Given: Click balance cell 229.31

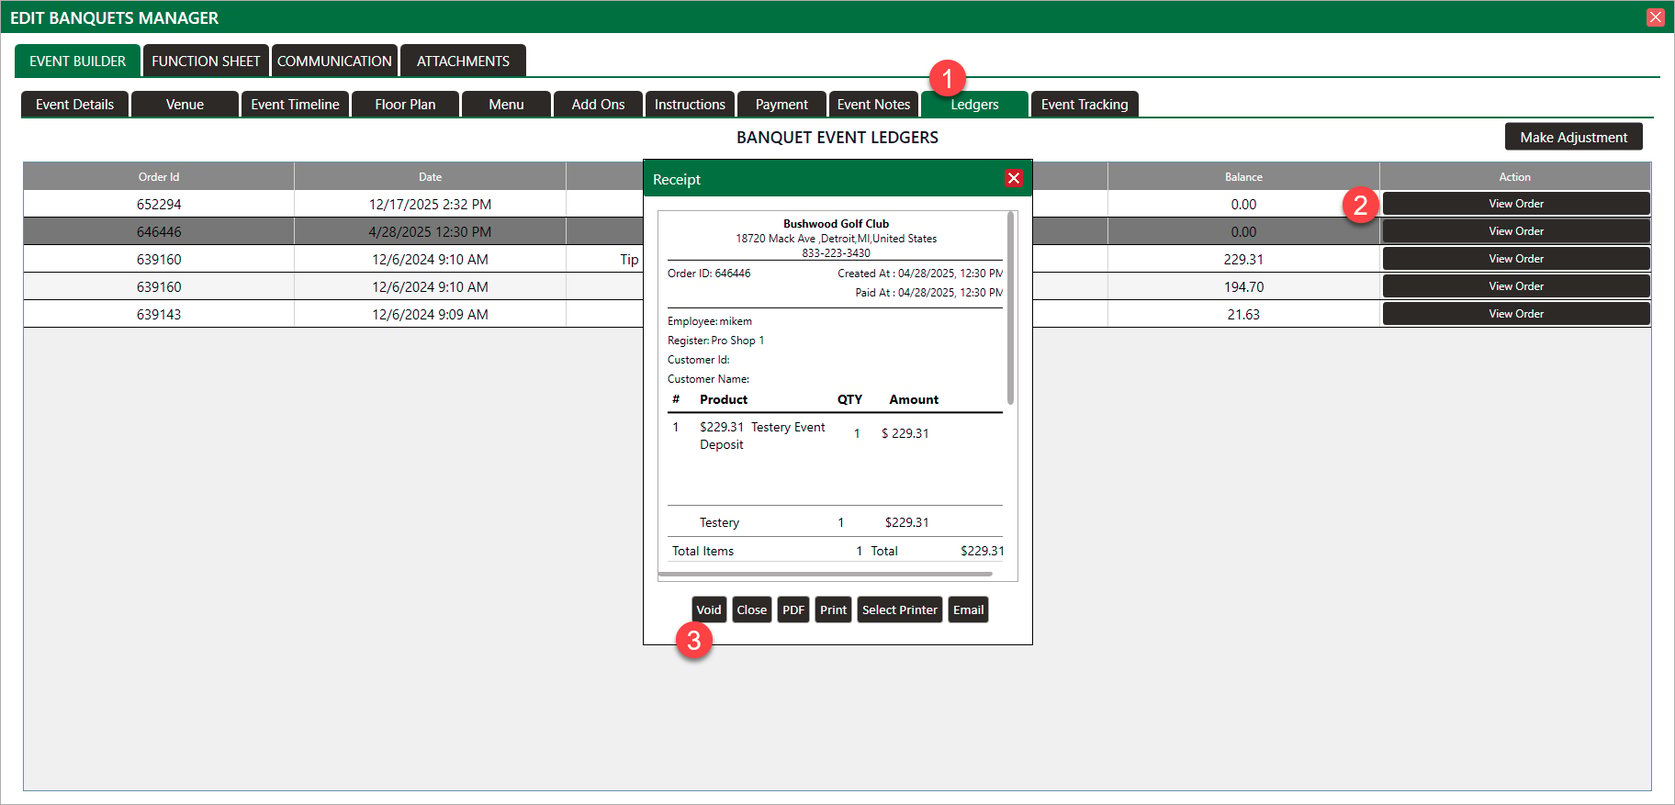Looking at the screenshot, I should (1244, 259).
